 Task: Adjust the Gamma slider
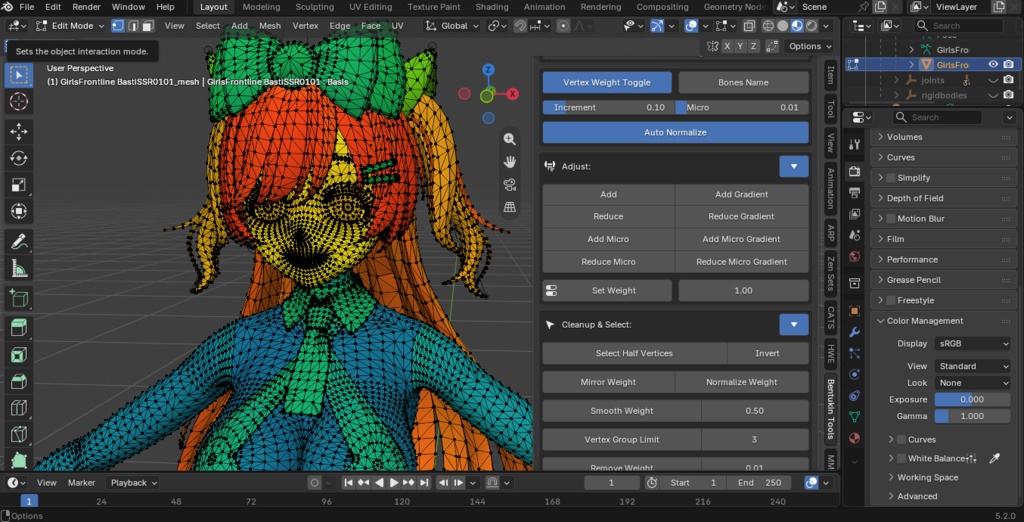(x=972, y=416)
